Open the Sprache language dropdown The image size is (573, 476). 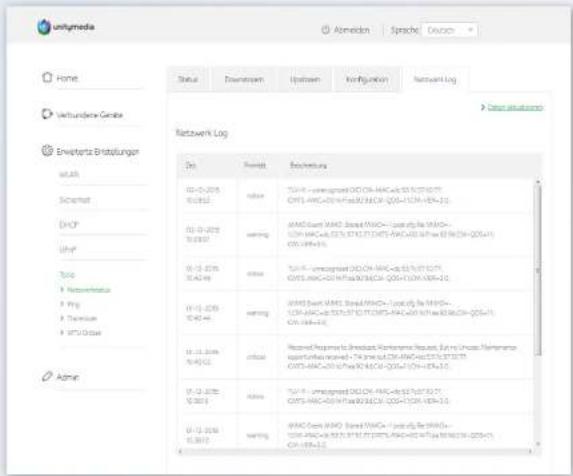point(449,30)
